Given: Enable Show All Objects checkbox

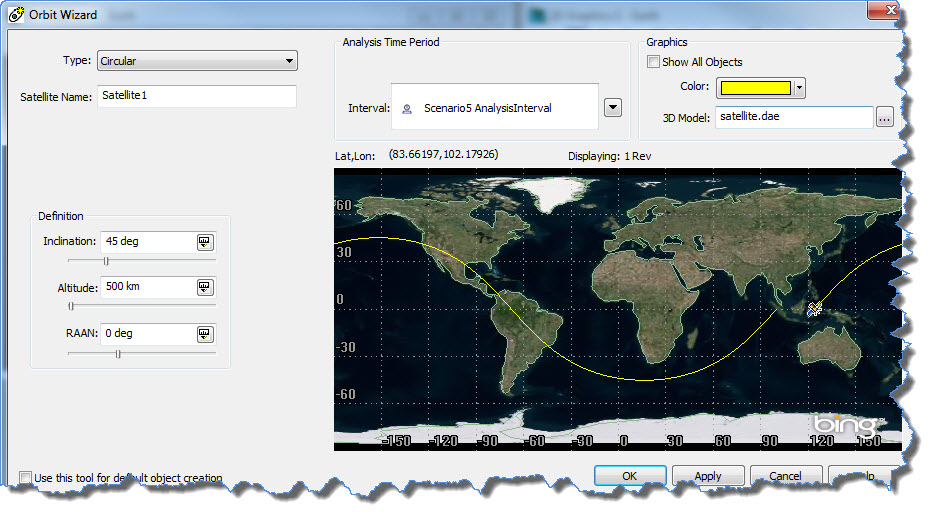Looking at the screenshot, I should [654, 62].
